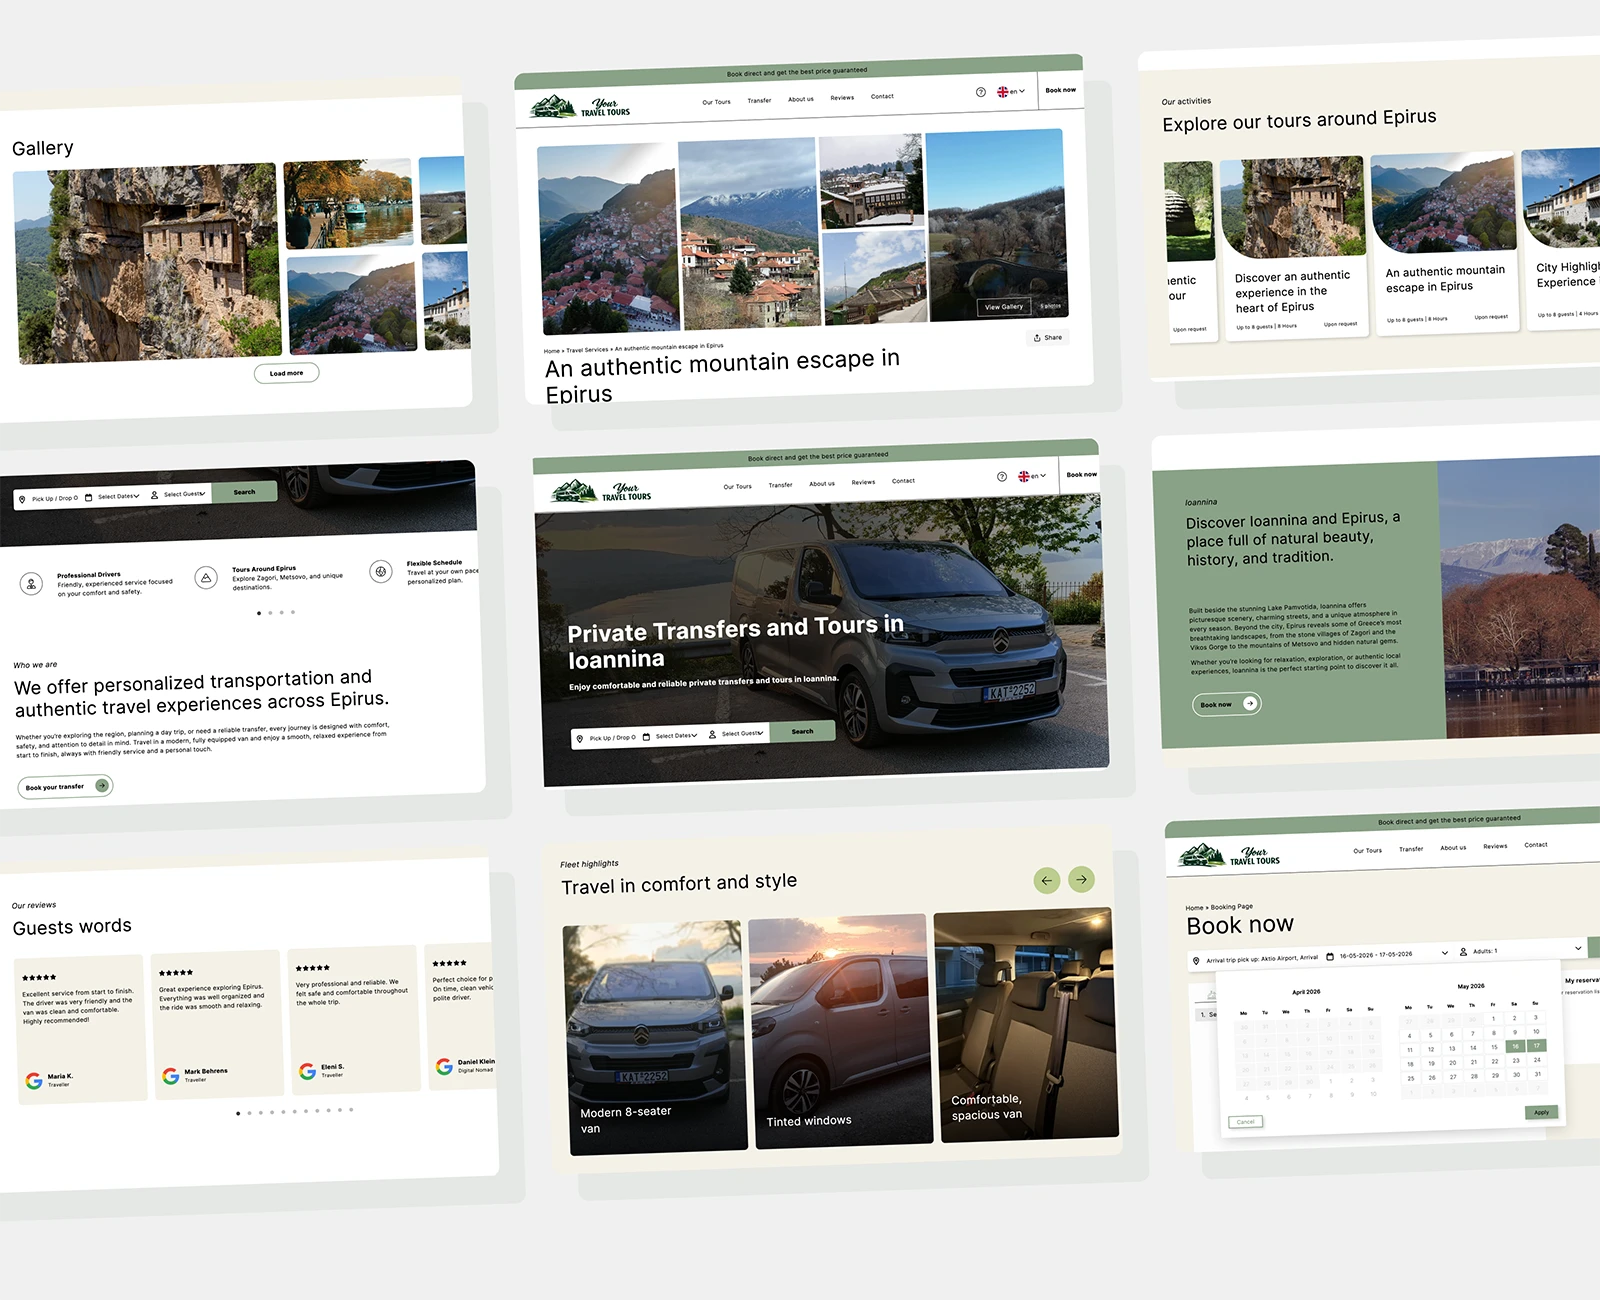Select Transfer in the hero homepage menu
Image resolution: width=1600 pixels, height=1300 pixels.
[x=780, y=485]
